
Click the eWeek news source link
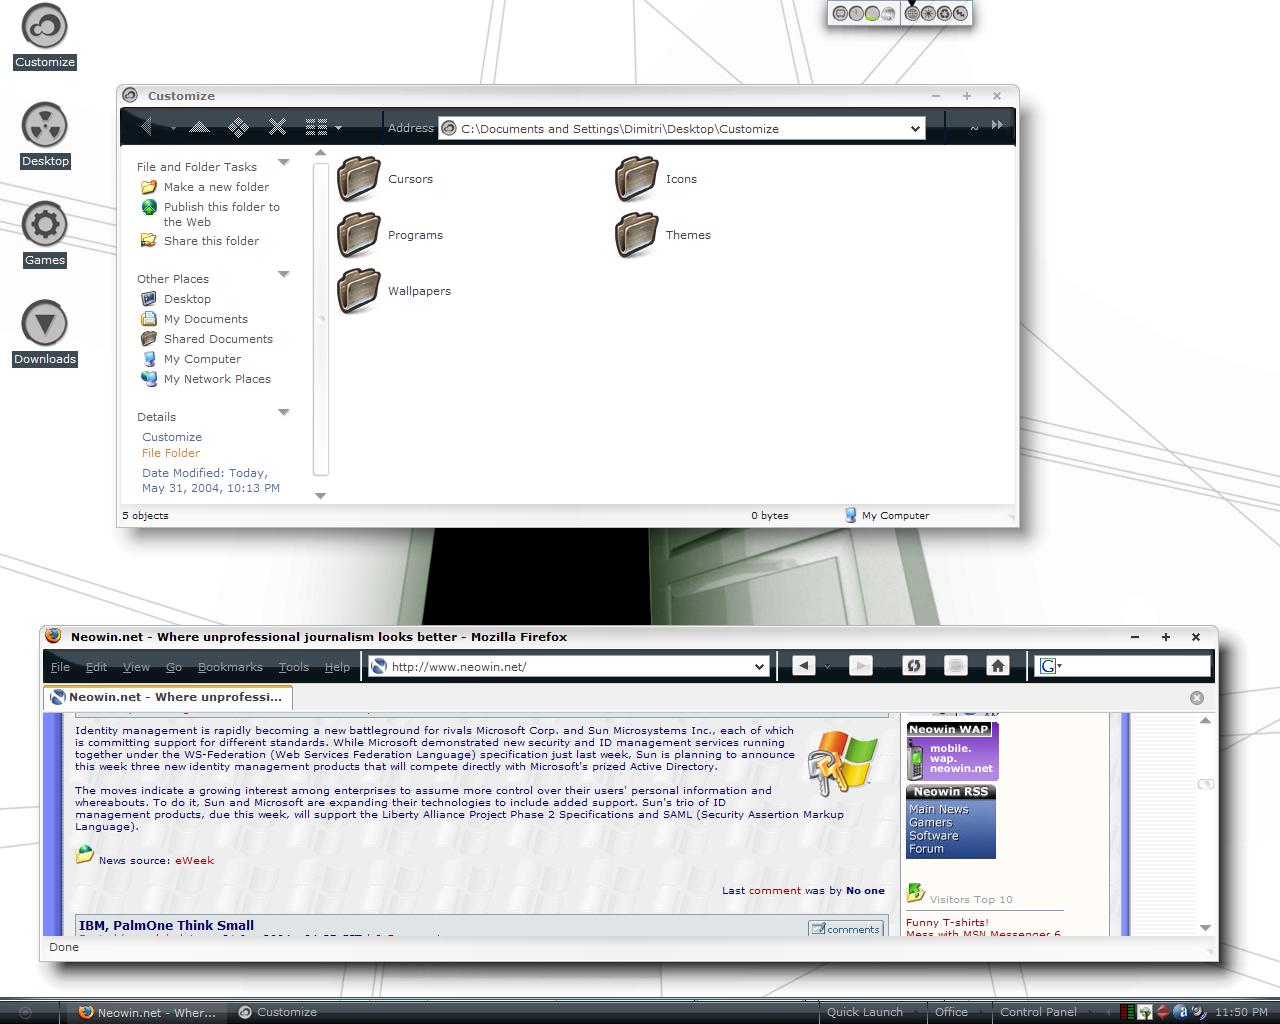pyautogui.click(x=196, y=859)
